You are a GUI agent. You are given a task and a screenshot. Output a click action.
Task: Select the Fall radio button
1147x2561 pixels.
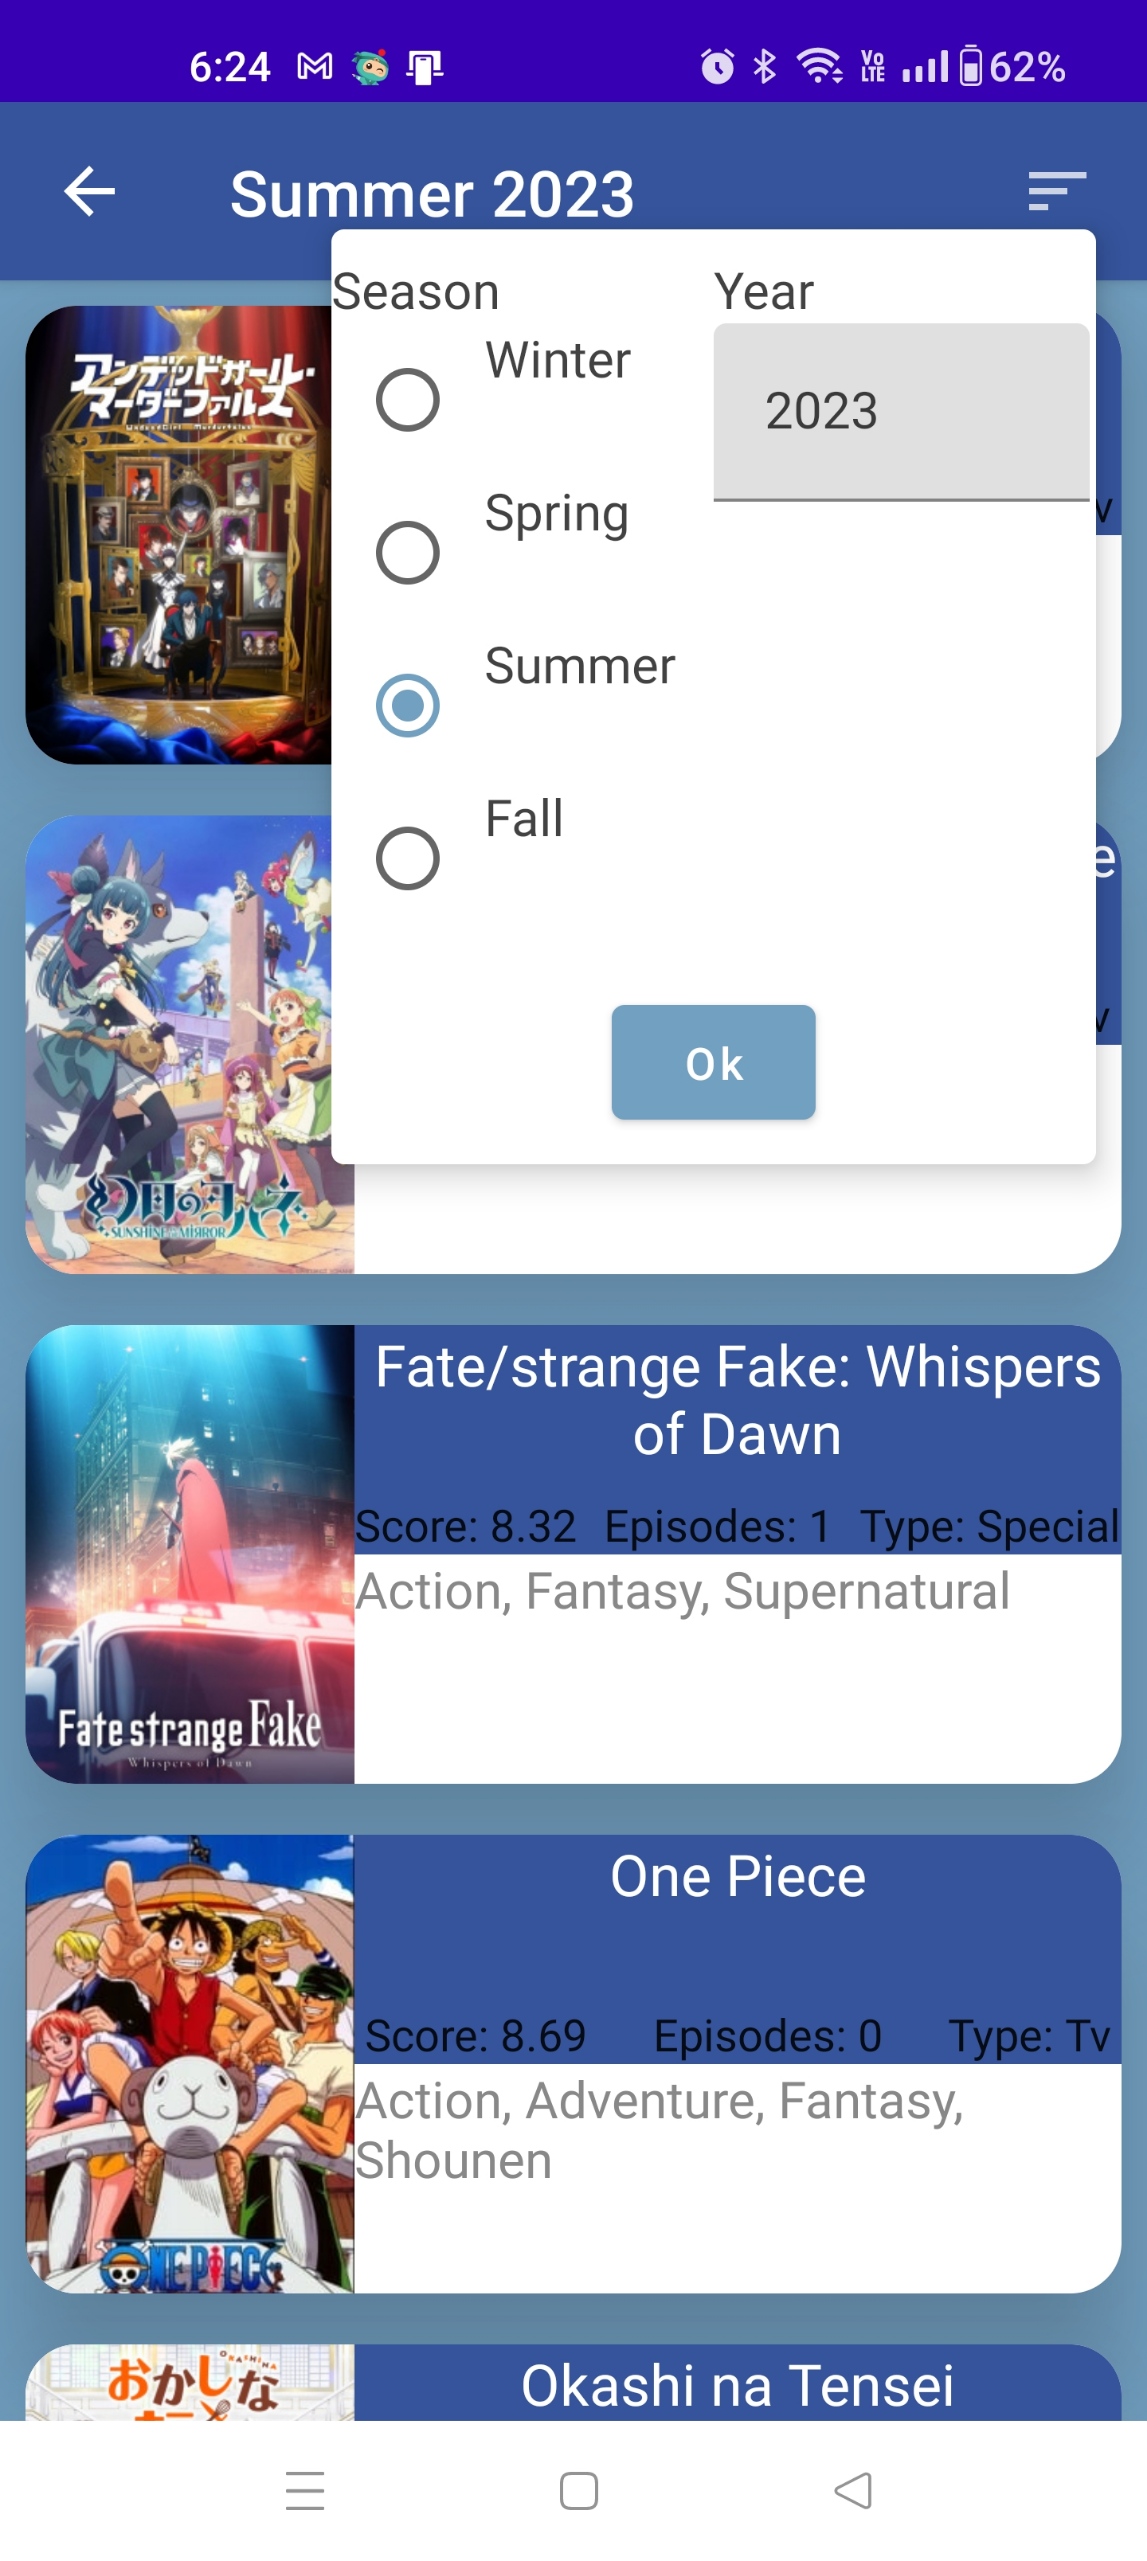click(x=407, y=857)
